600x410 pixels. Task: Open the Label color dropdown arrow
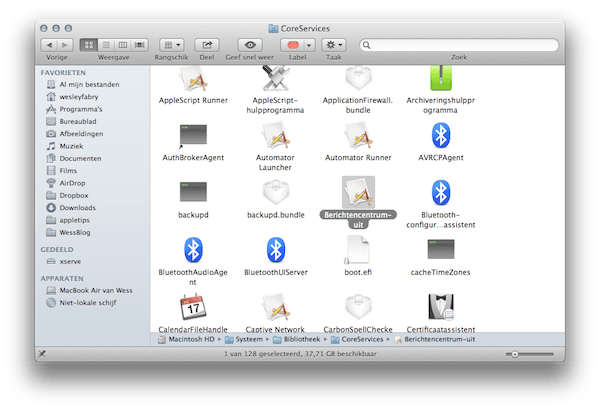coord(309,45)
